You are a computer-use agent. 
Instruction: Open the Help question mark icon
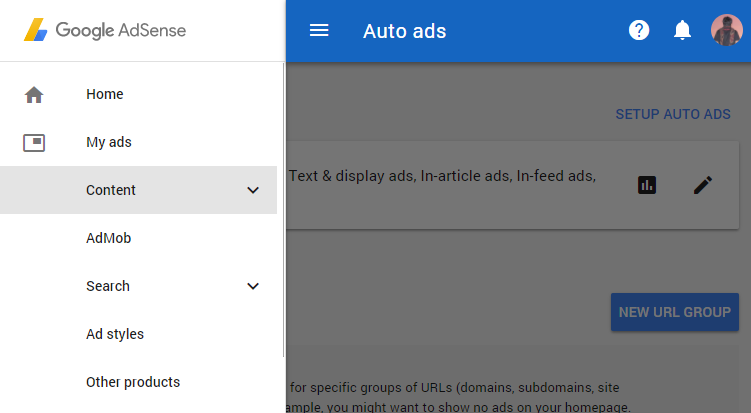pos(639,31)
